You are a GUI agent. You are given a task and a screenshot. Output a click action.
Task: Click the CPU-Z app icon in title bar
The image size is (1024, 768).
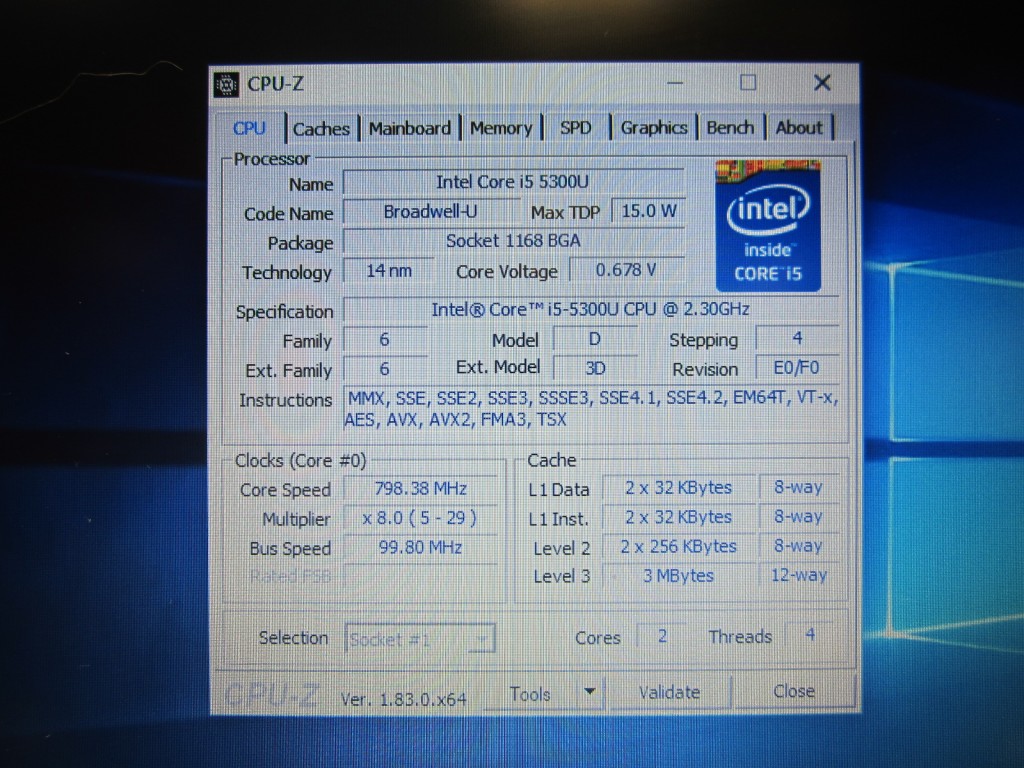pos(226,84)
